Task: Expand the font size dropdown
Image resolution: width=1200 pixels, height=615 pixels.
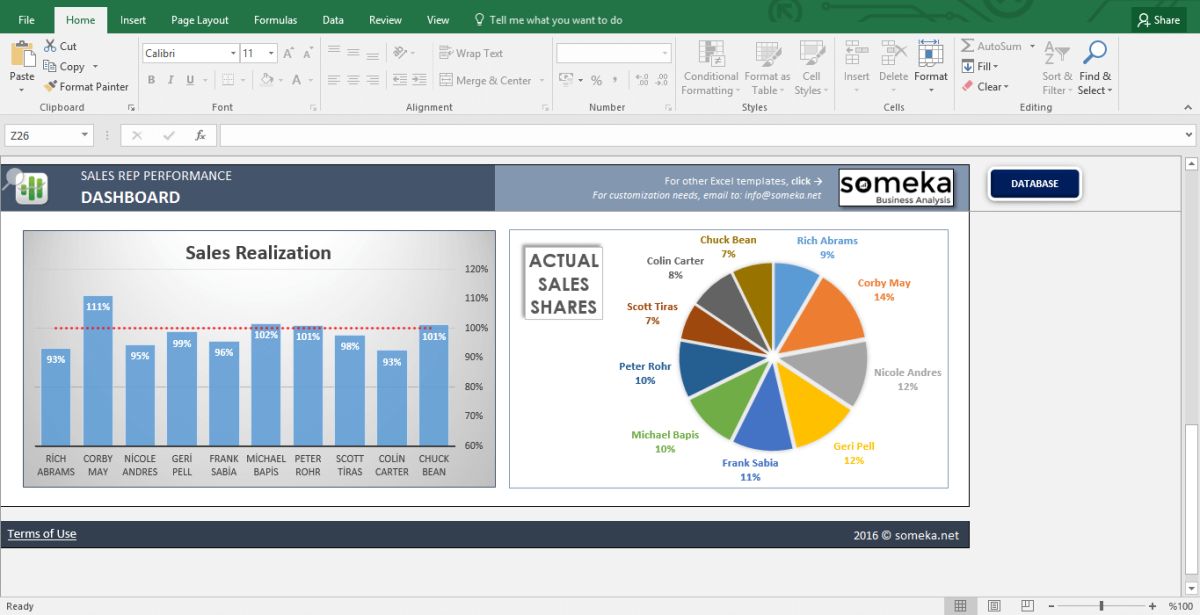Action: click(x=272, y=52)
